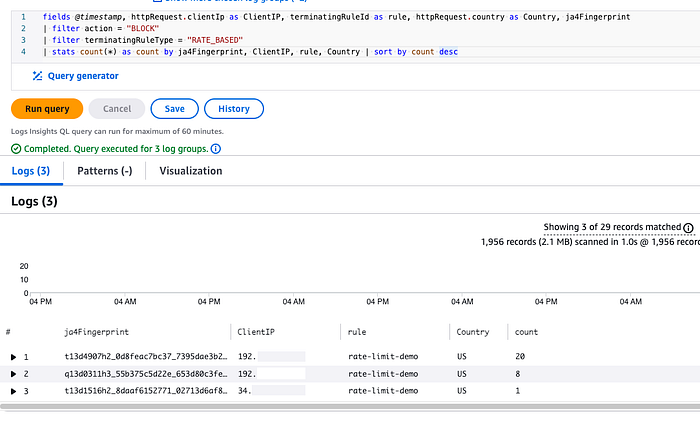Expand log result row 1
This screenshot has height=433, width=700.
13,357
